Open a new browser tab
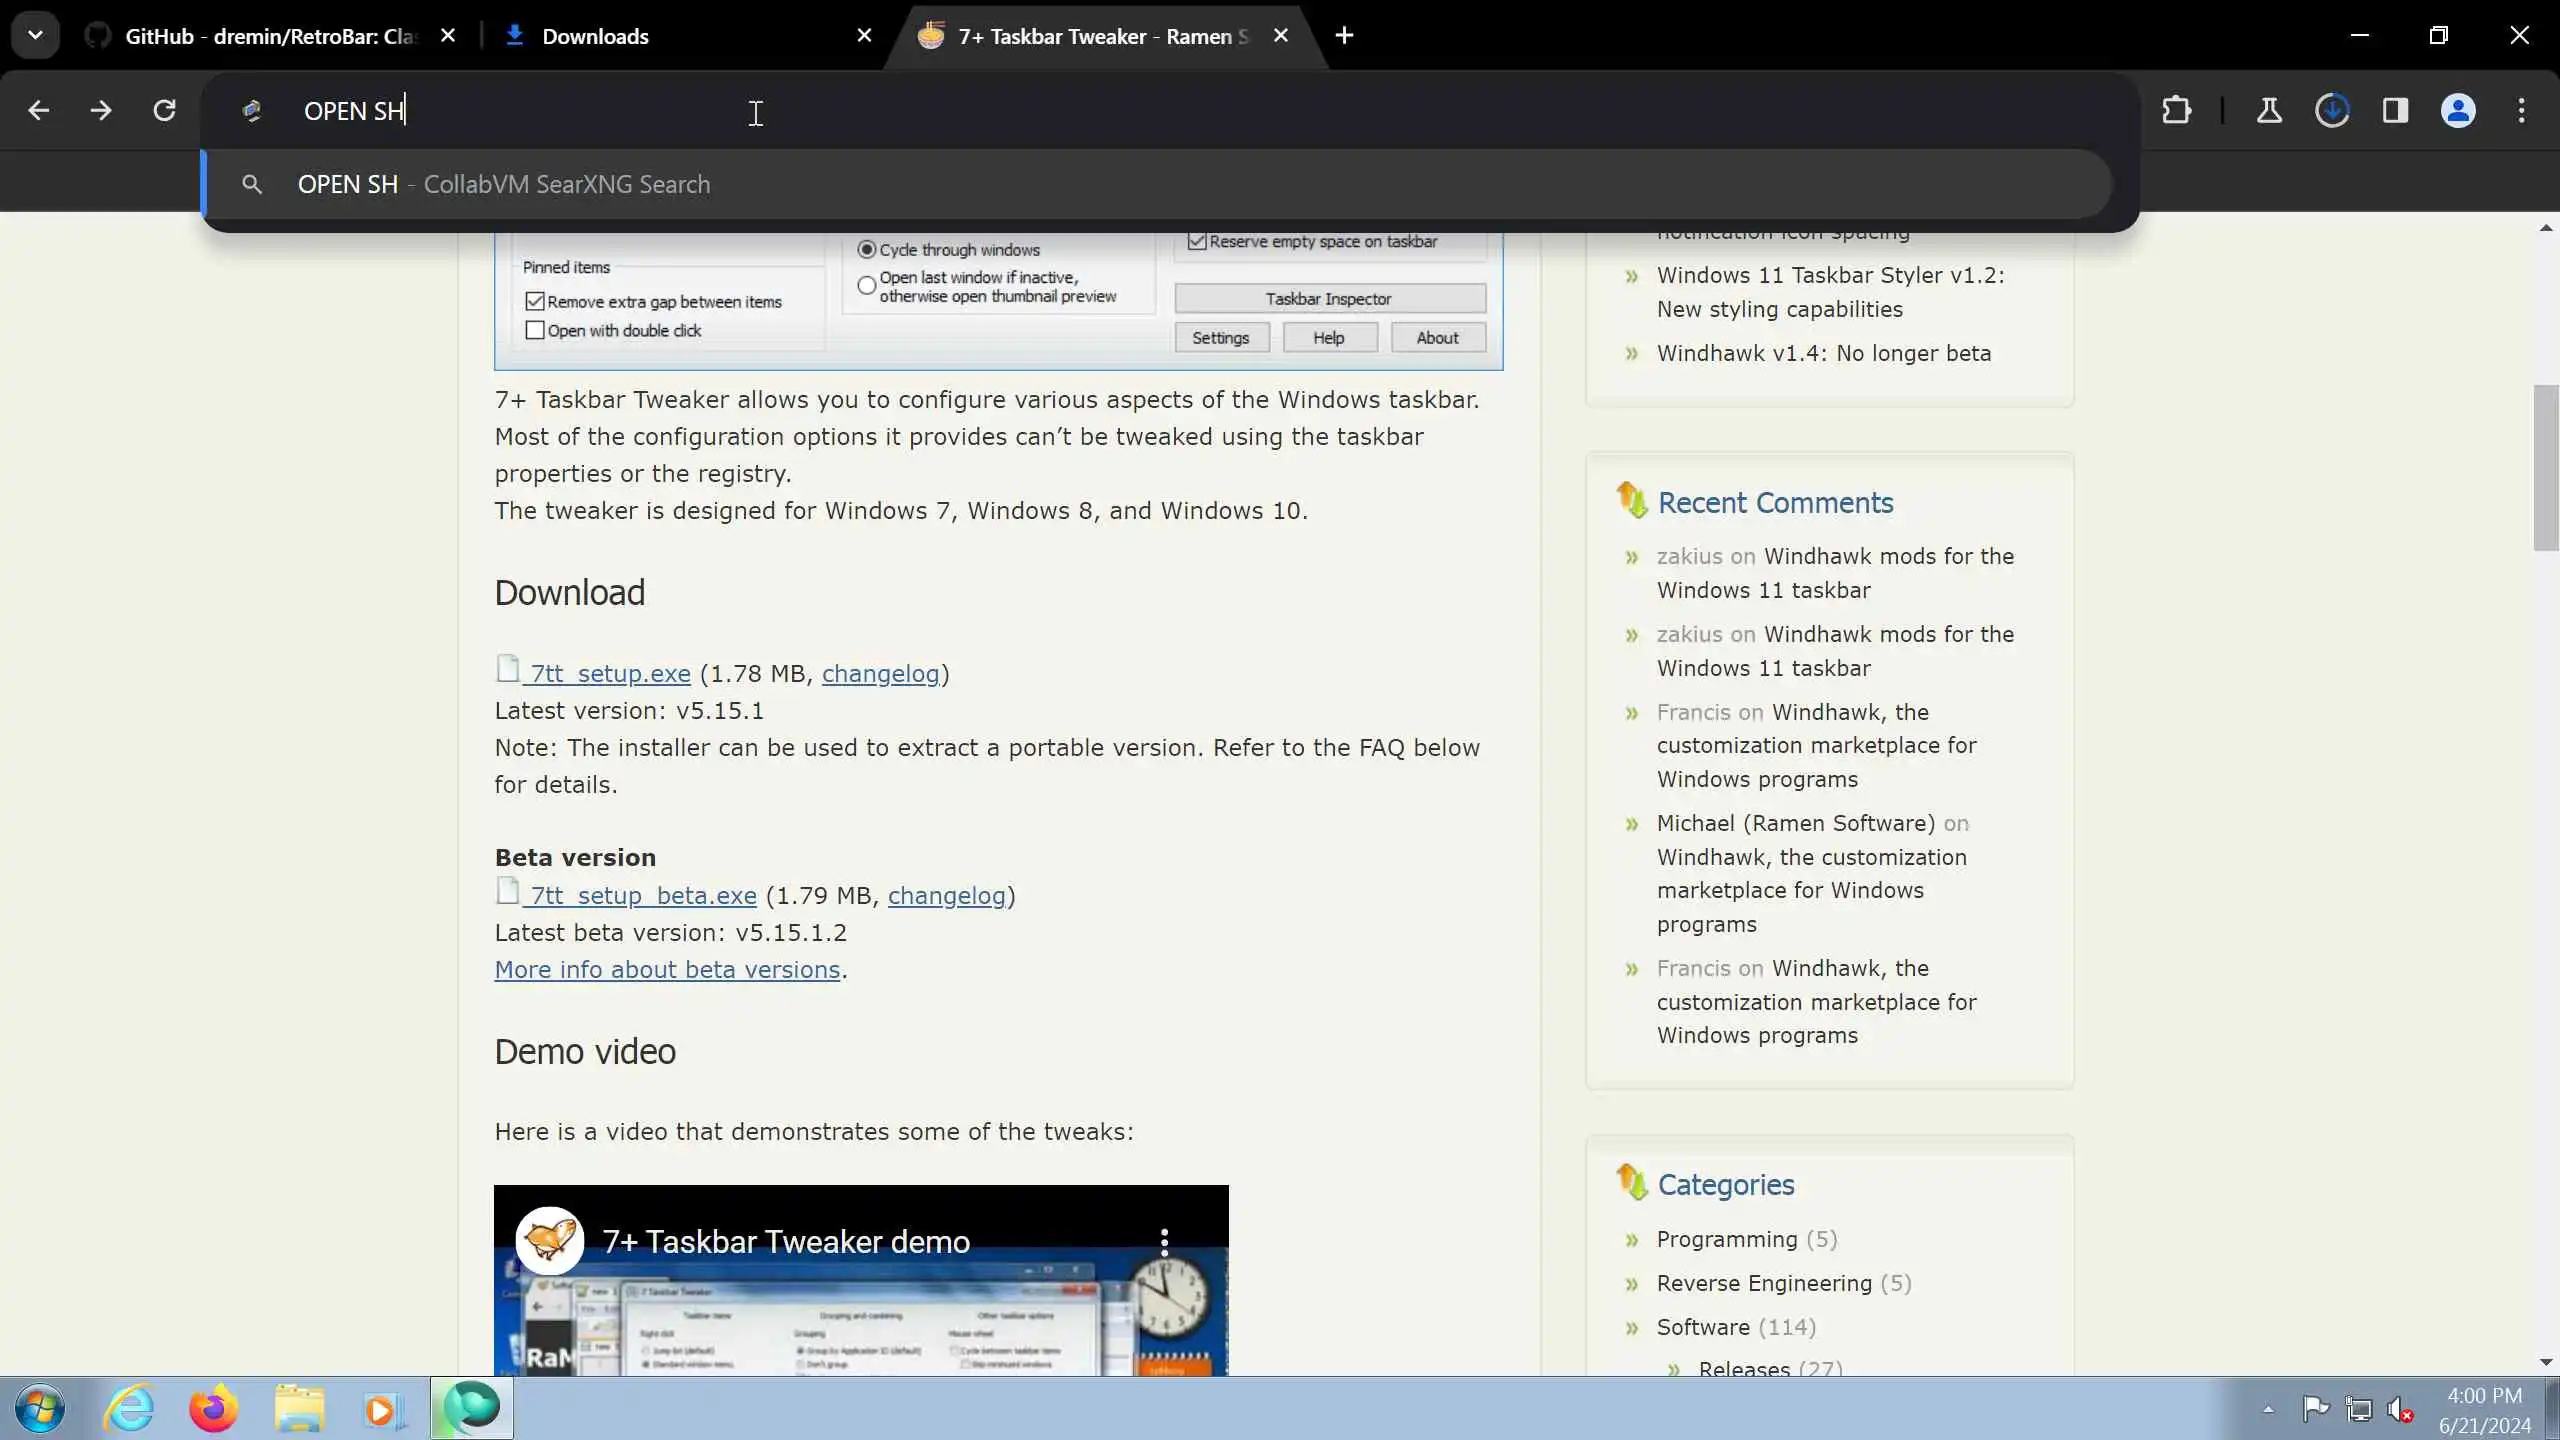This screenshot has height=1440, width=2560. [1344, 36]
